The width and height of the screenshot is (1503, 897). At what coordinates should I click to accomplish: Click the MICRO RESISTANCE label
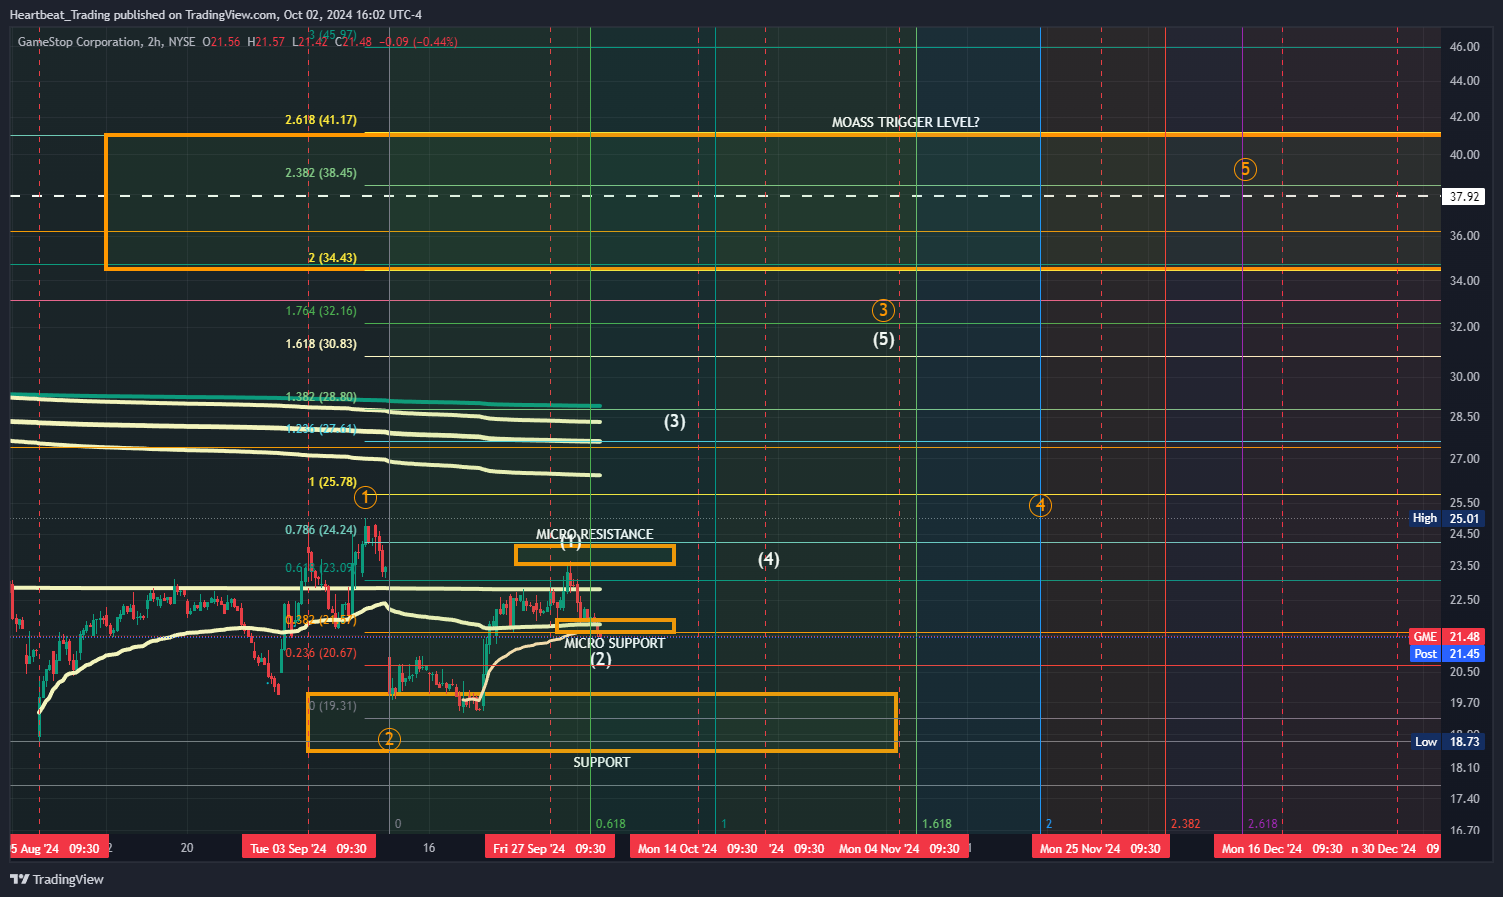[x=594, y=534]
